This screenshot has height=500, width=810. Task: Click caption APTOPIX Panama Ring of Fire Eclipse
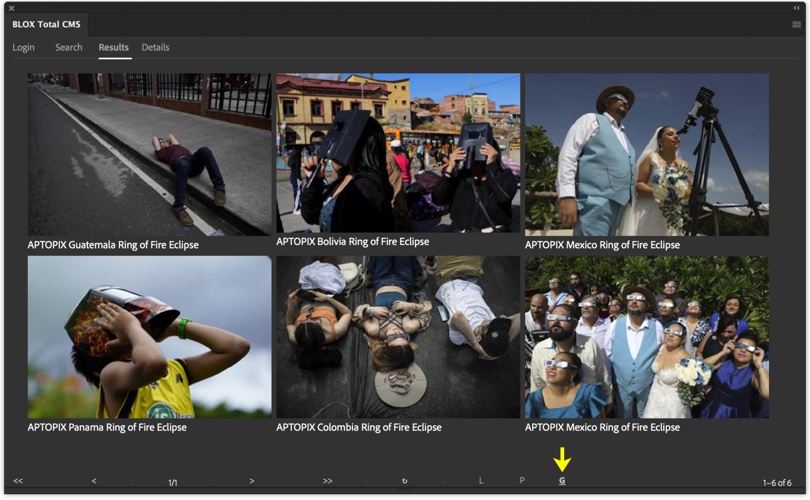(107, 428)
